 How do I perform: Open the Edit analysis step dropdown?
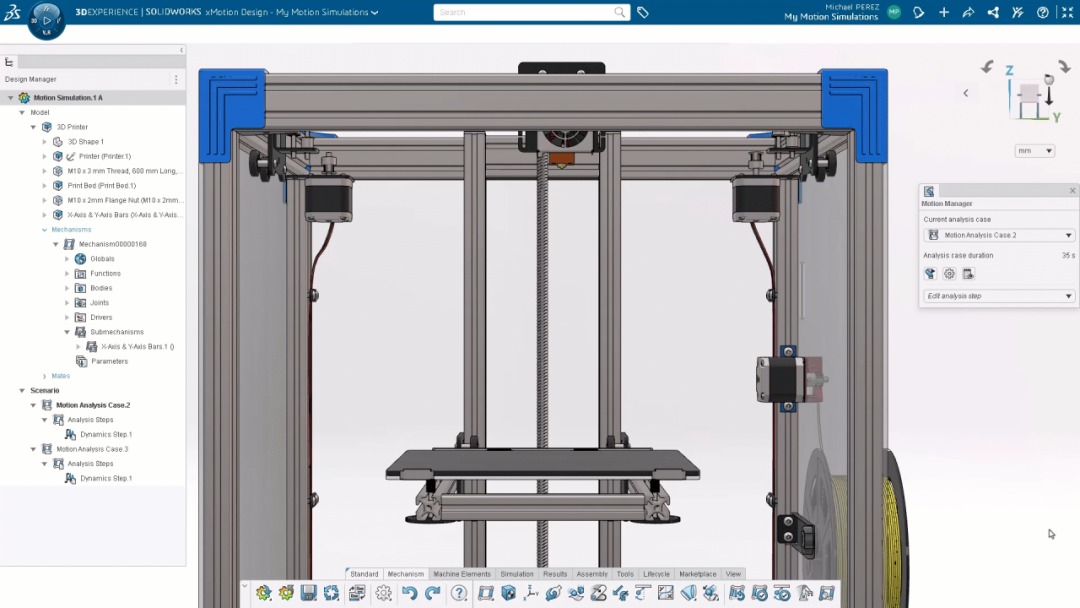tap(998, 296)
